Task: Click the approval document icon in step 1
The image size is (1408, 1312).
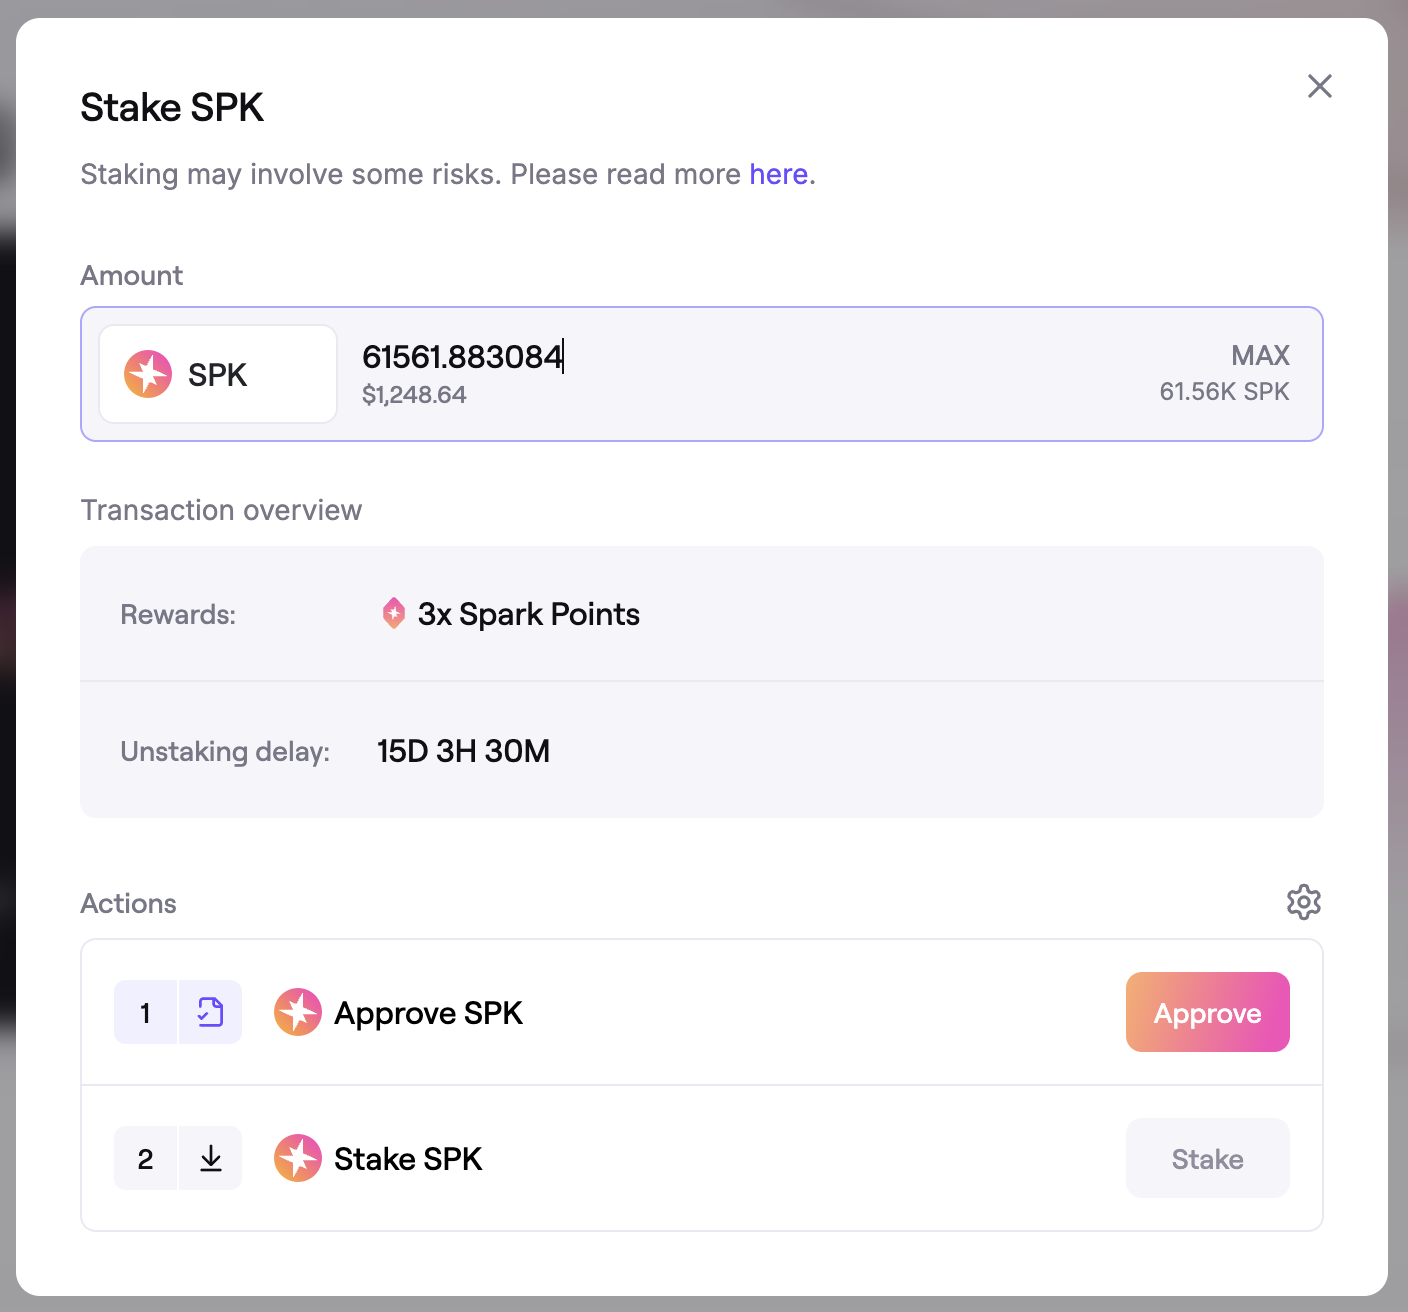Action: click(210, 1012)
